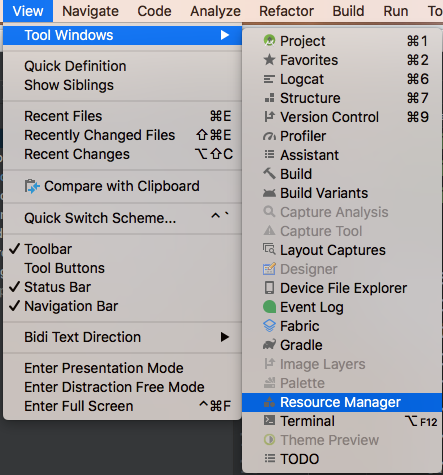The width and height of the screenshot is (443, 475).
Task: Open the Run menu
Action: (x=396, y=11)
